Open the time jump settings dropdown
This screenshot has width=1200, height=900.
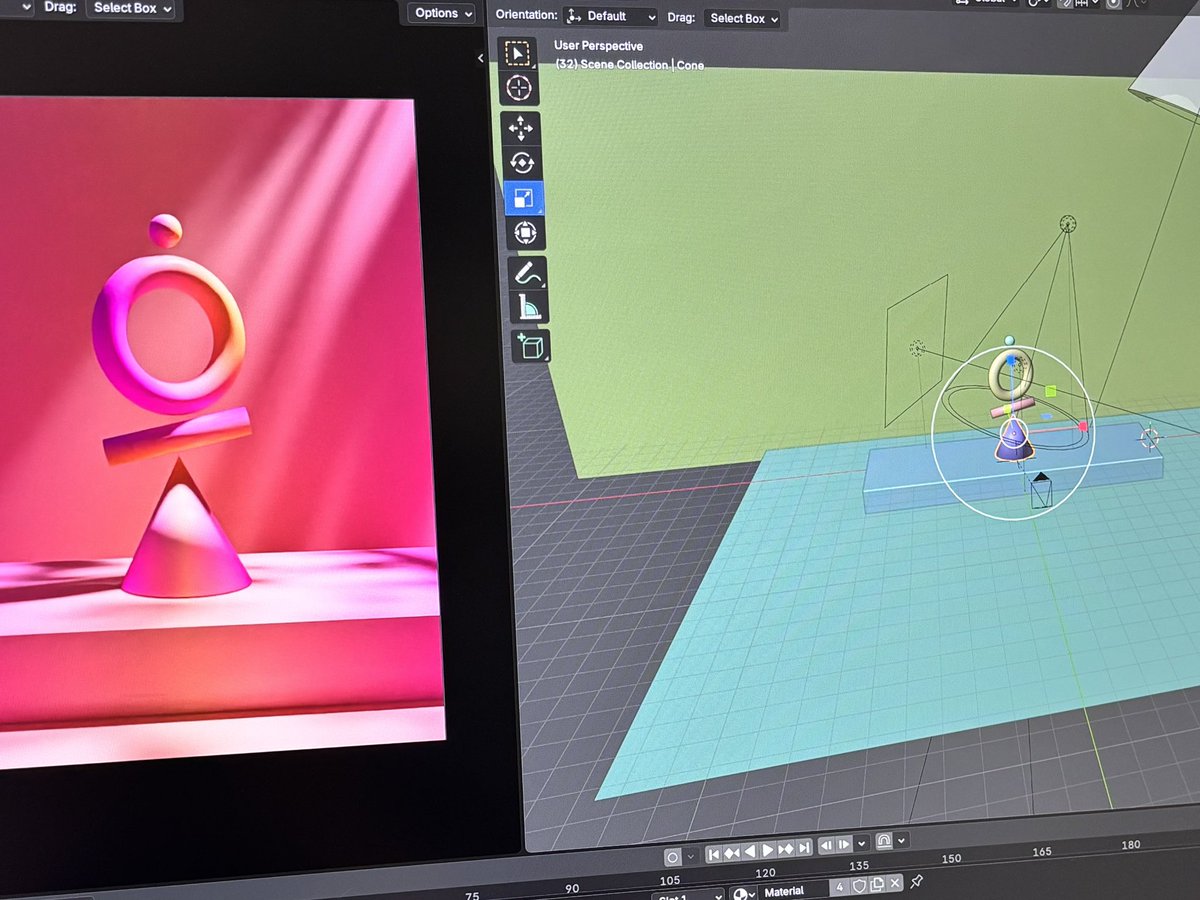click(859, 844)
